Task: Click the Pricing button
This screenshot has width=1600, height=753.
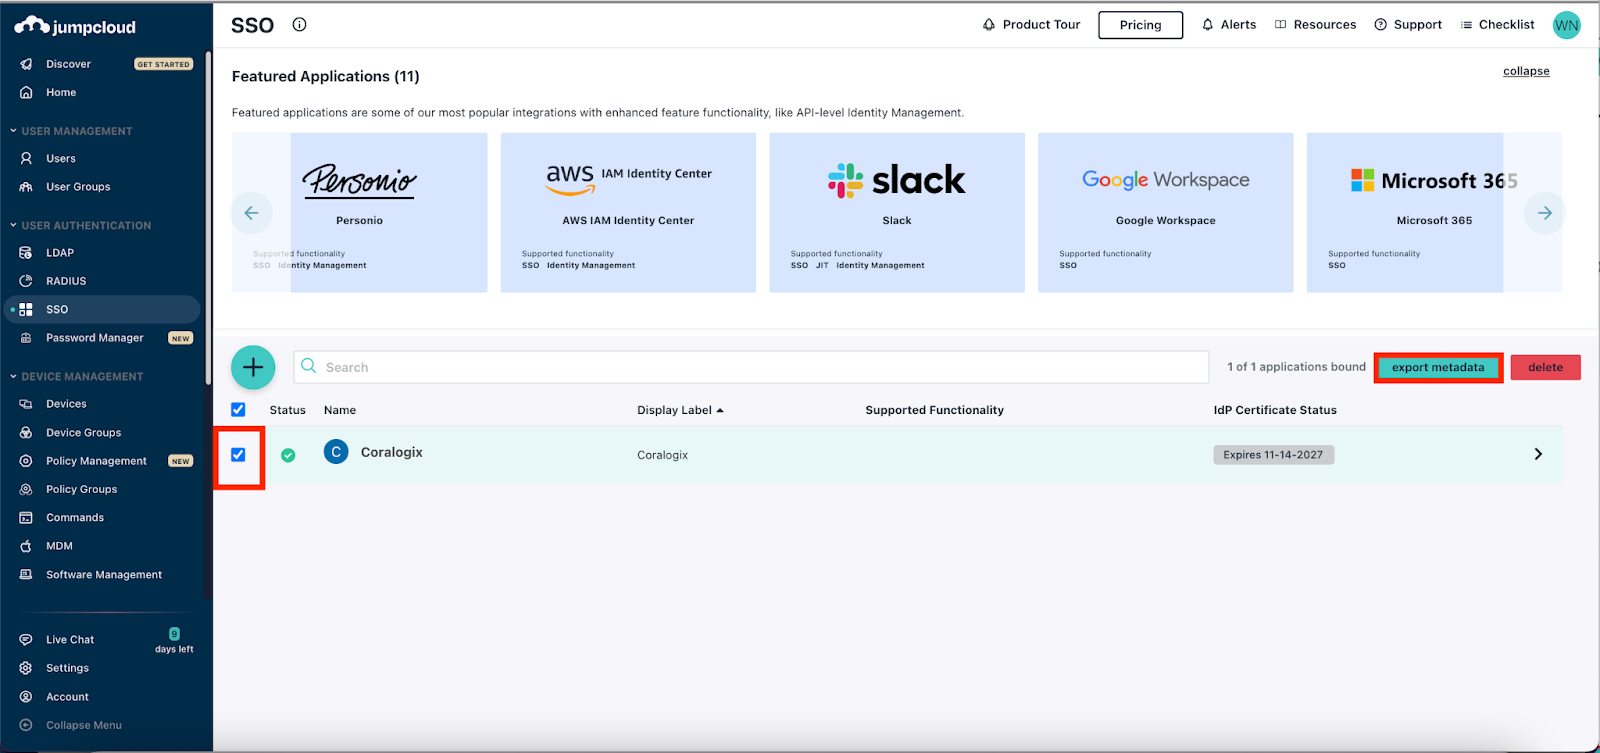Action: pos(1140,25)
